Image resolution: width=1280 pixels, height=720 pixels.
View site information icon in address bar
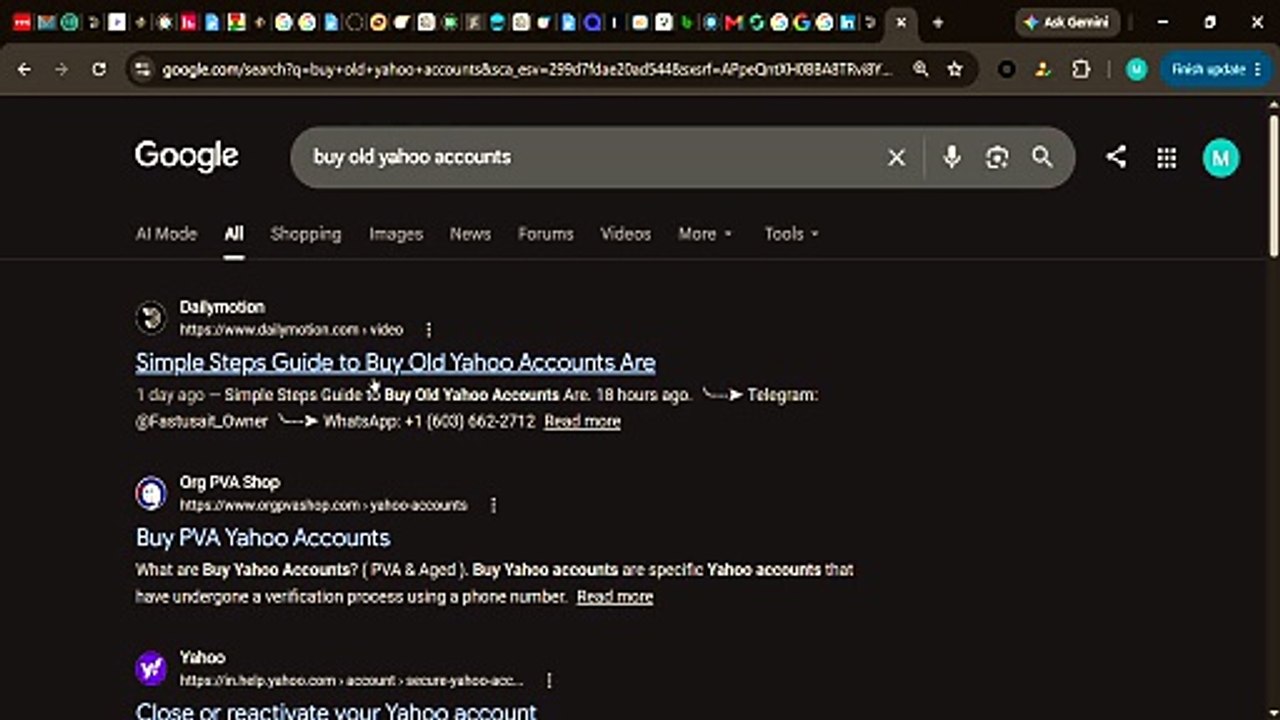tap(143, 69)
